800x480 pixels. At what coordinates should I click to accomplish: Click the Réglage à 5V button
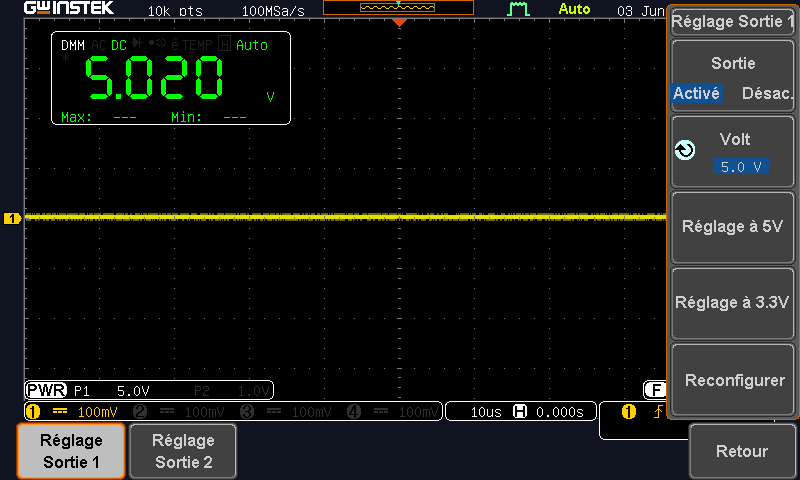pos(733,226)
